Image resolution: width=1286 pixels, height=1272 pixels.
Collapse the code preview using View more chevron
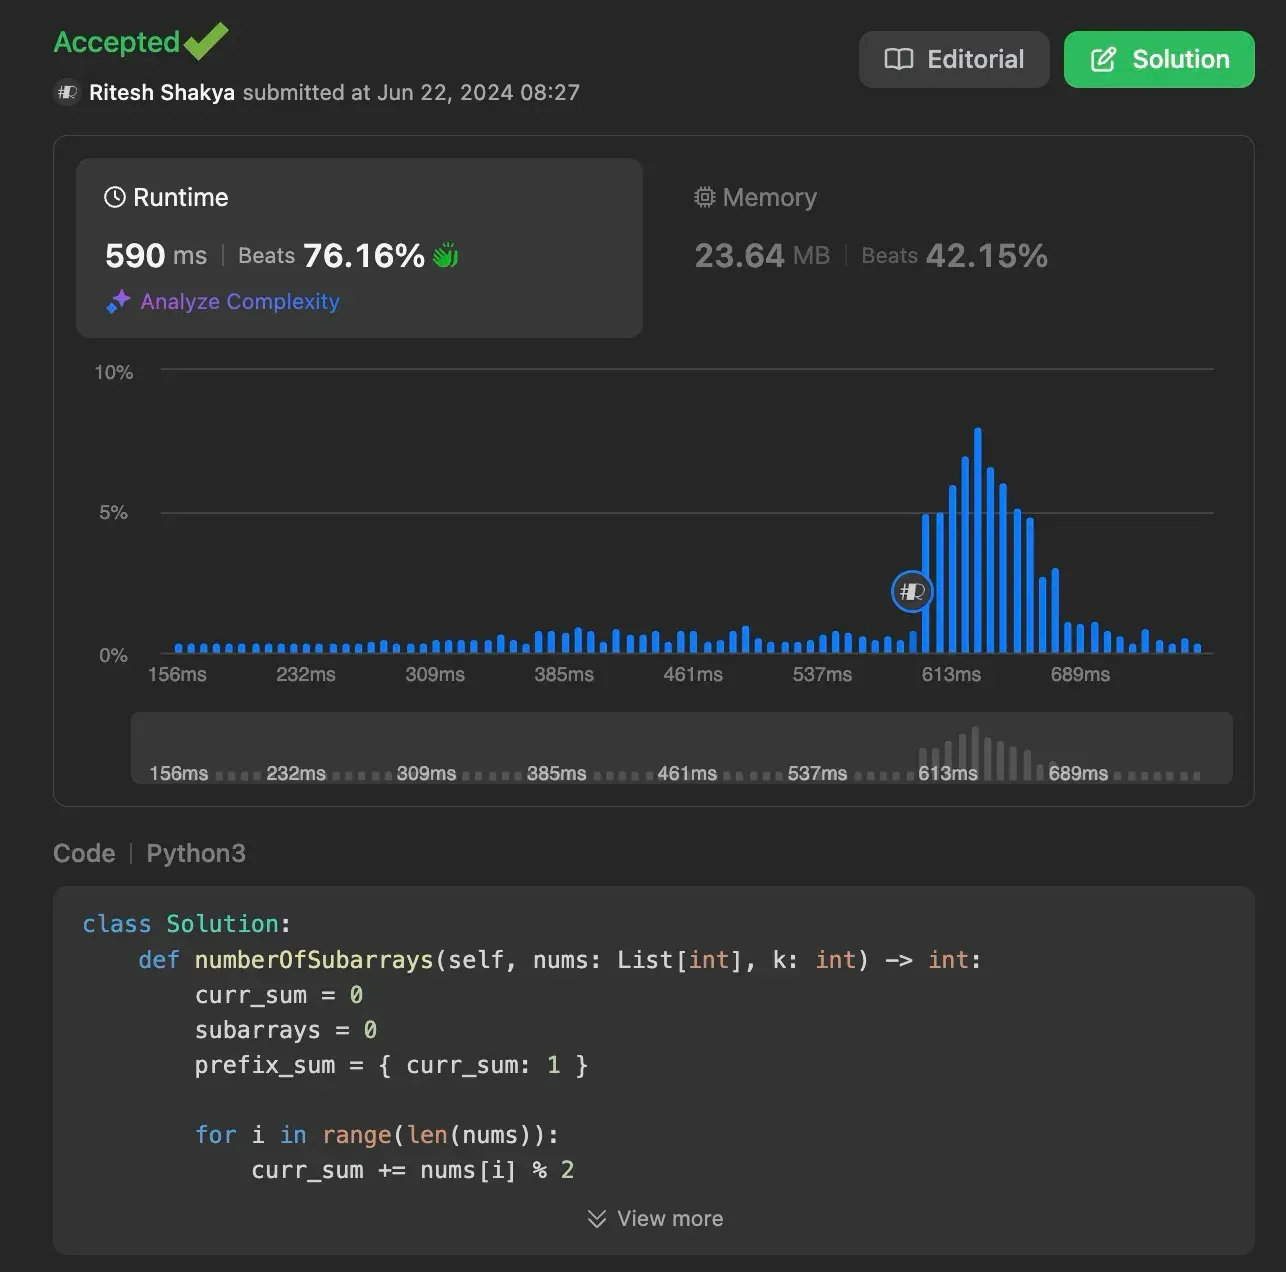(597, 1218)
